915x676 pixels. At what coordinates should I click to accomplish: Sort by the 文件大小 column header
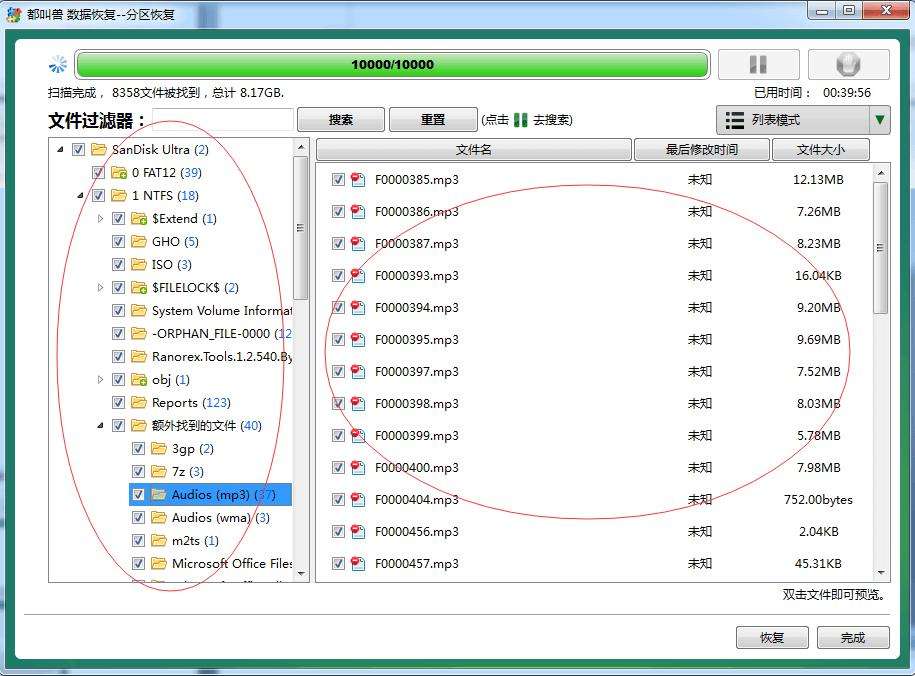coord(819,150)
